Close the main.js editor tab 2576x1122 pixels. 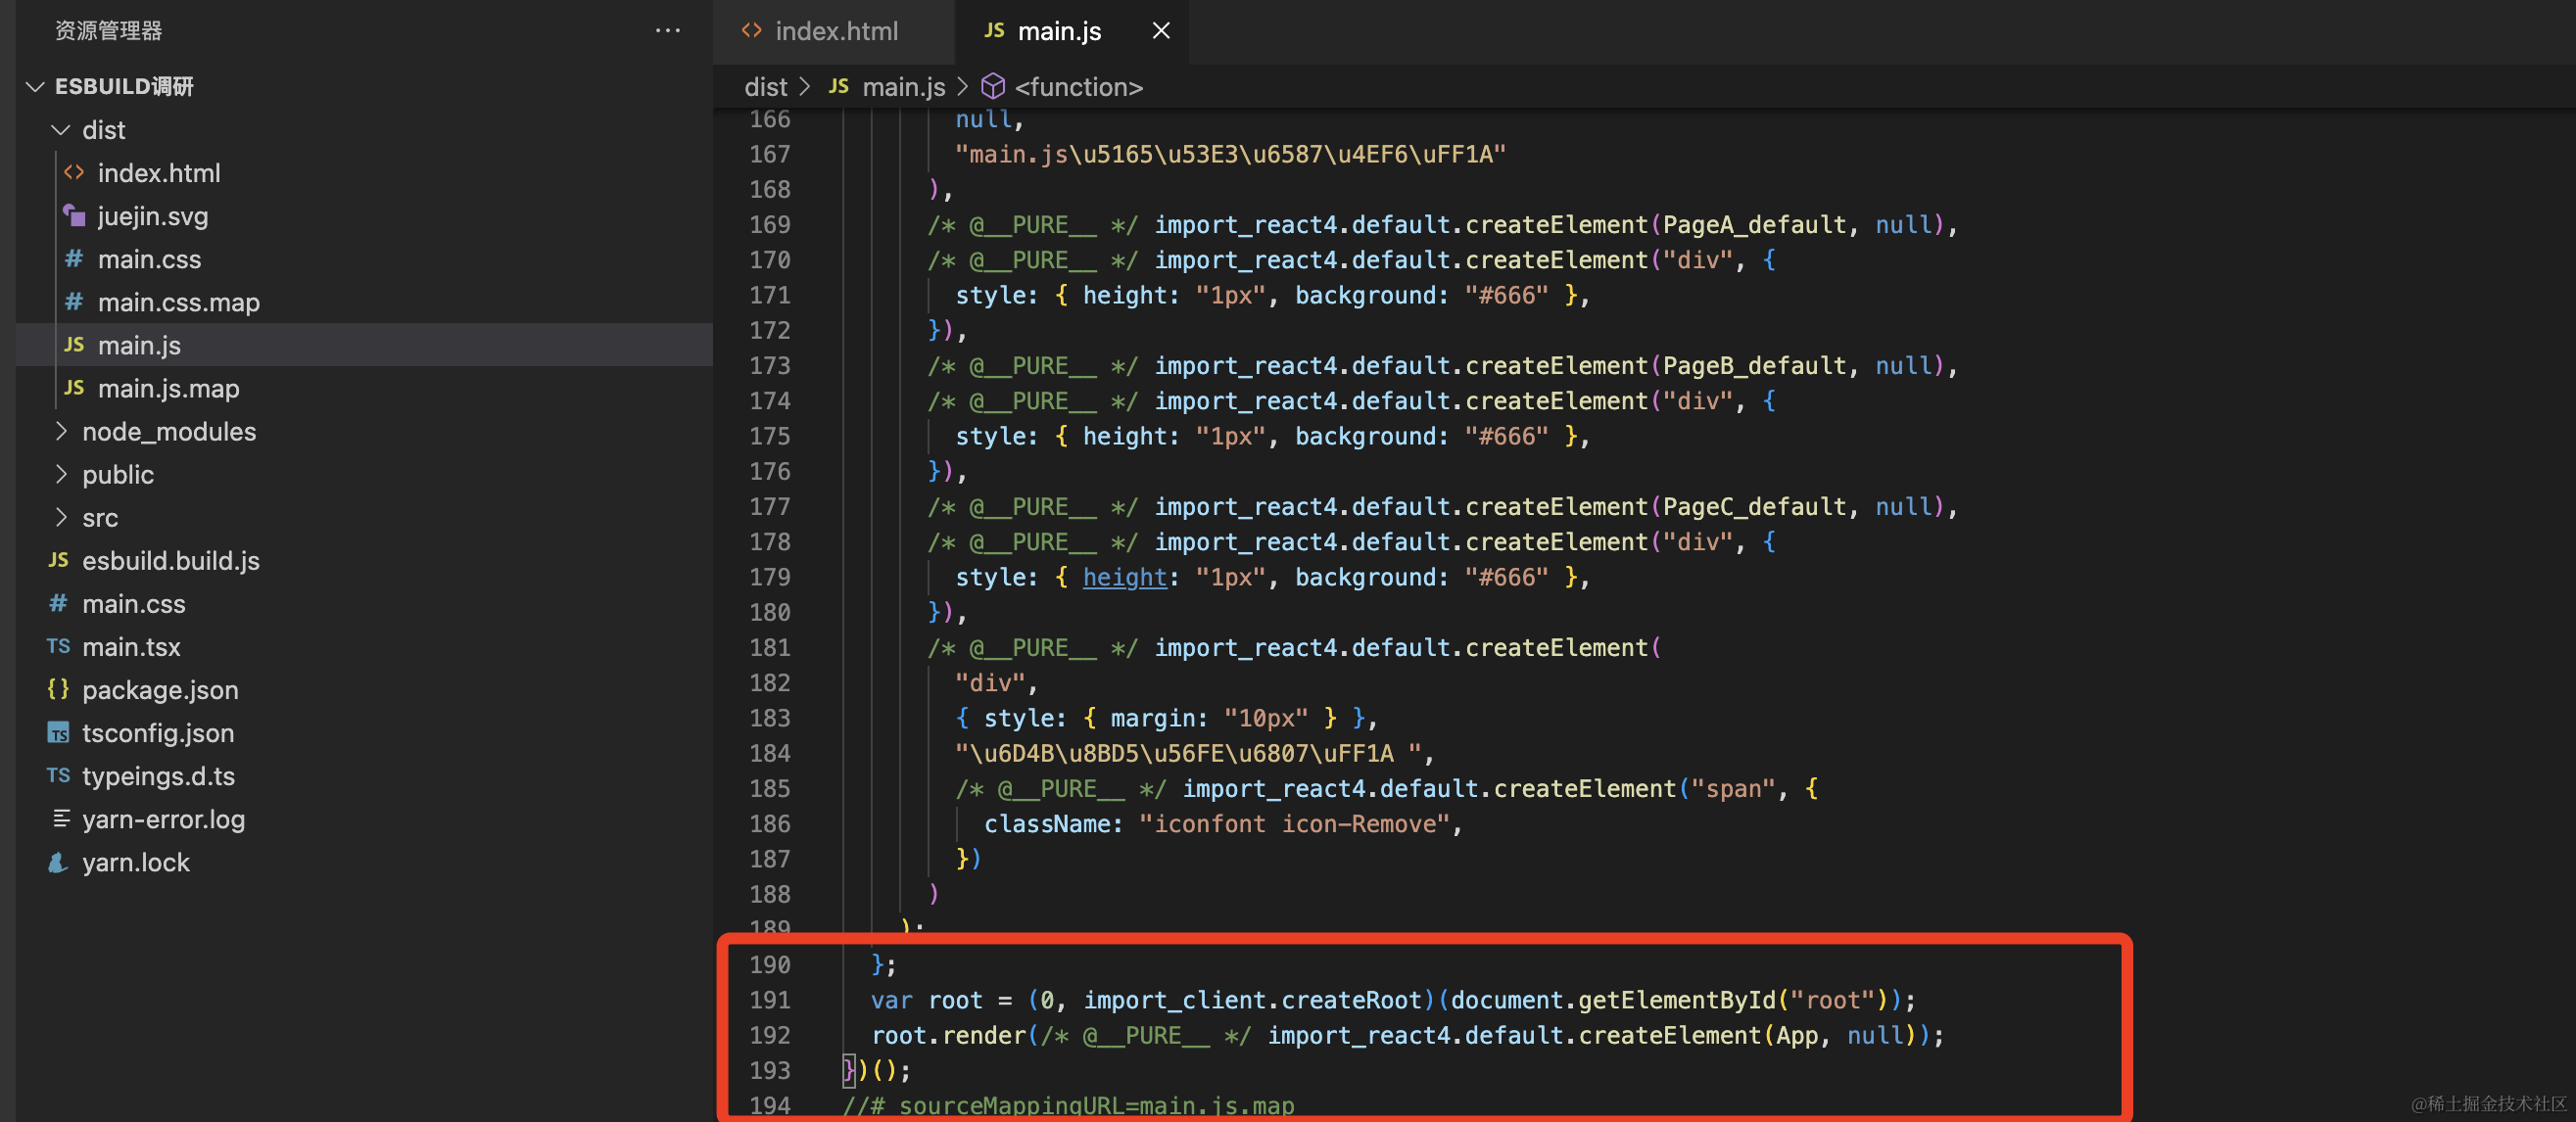[x=1160, y=31]
